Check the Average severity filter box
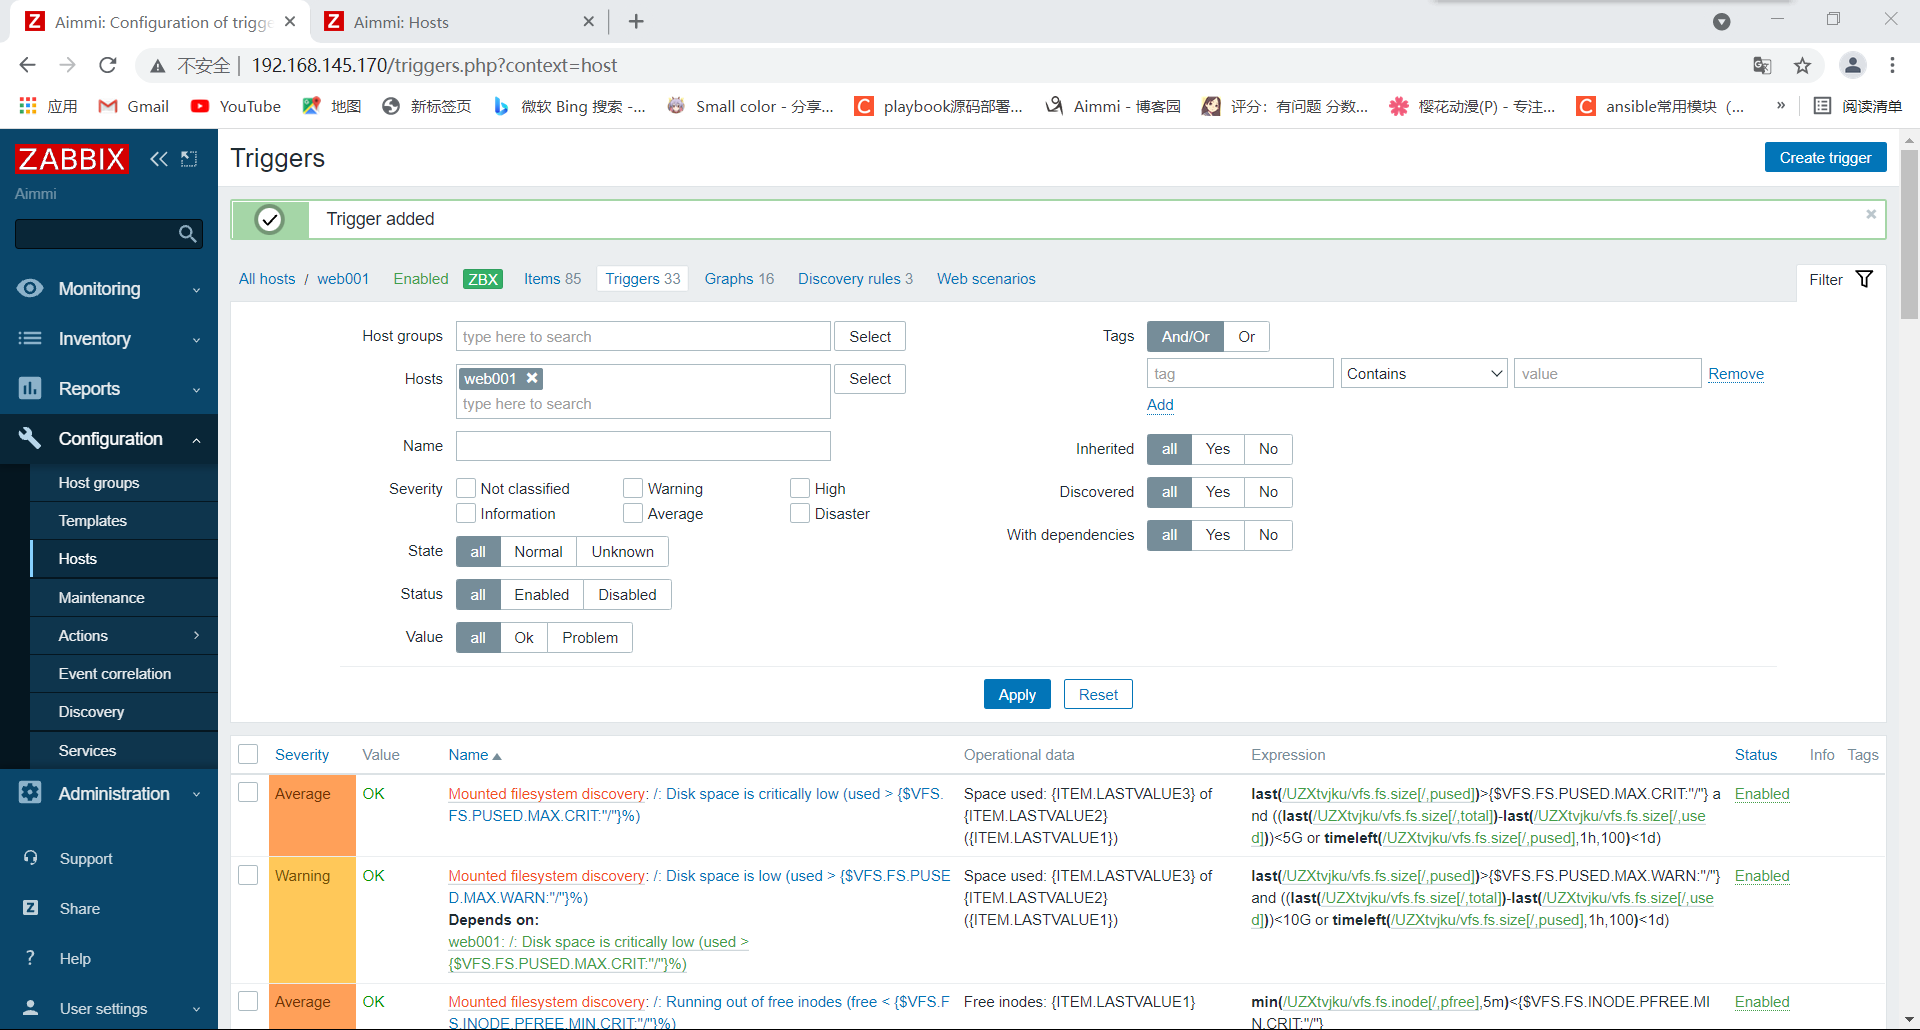1920x1030 pixels. [x=633, y=514]
